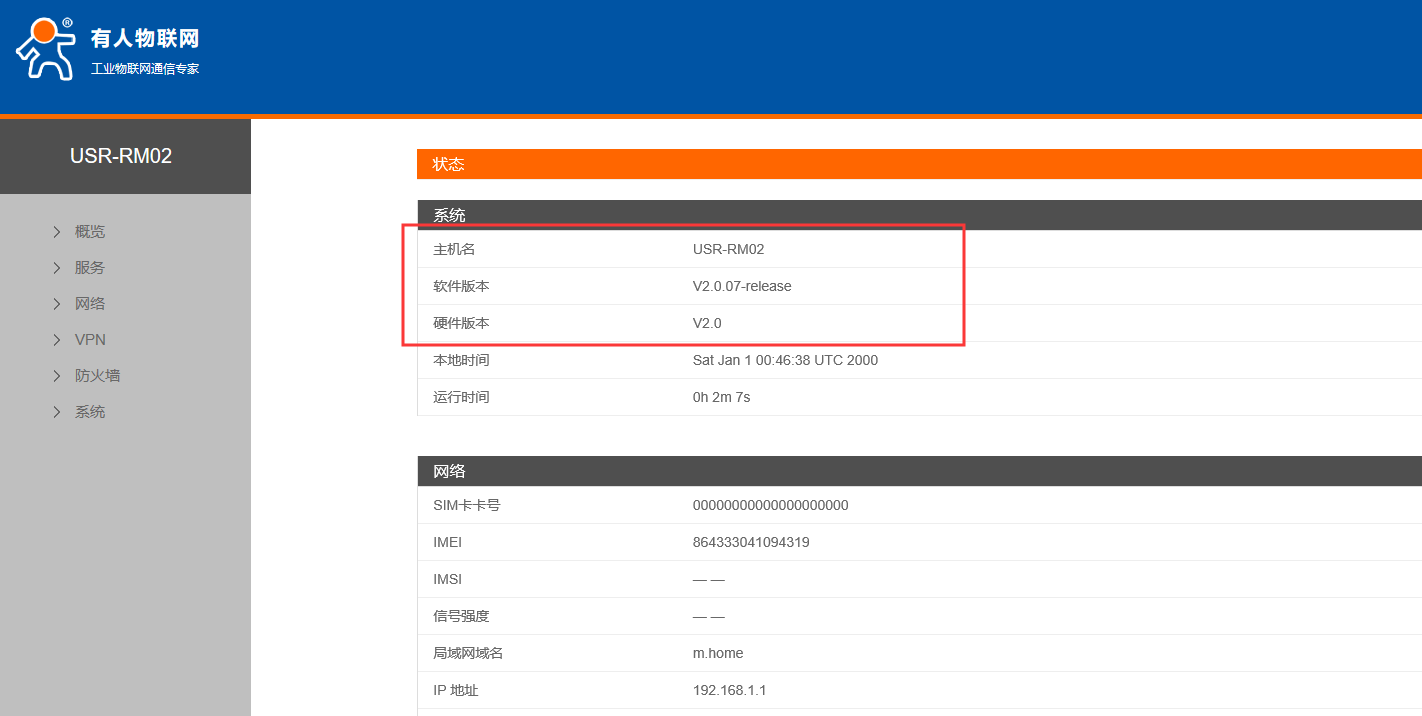Click the IP address 192.168.1.1

point(729,690)
